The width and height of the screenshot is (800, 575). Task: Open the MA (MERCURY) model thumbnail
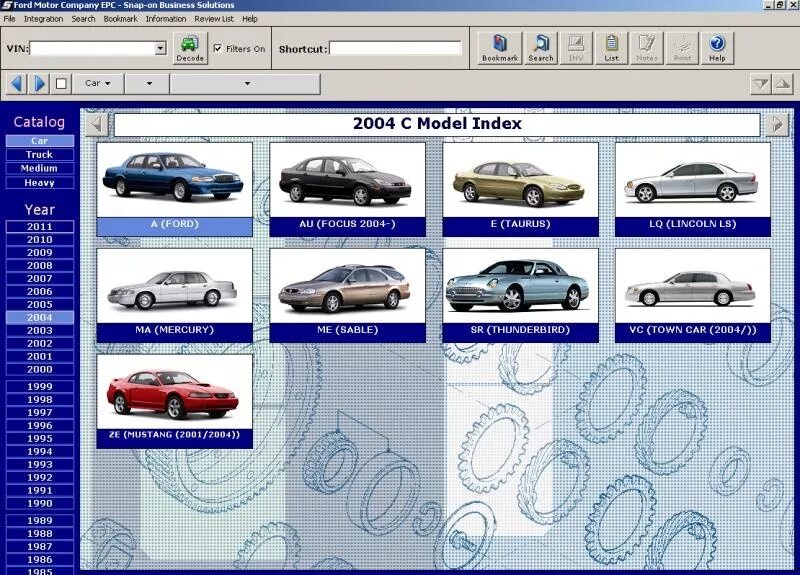tap(174, 295)
